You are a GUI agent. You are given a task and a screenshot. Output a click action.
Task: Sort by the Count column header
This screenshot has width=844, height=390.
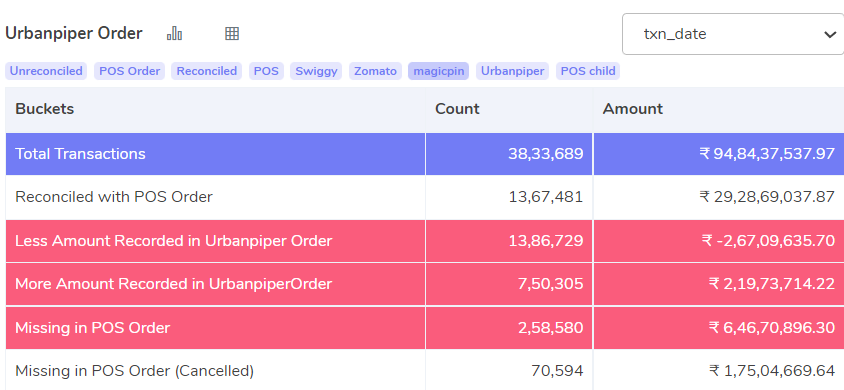[457, 109]
